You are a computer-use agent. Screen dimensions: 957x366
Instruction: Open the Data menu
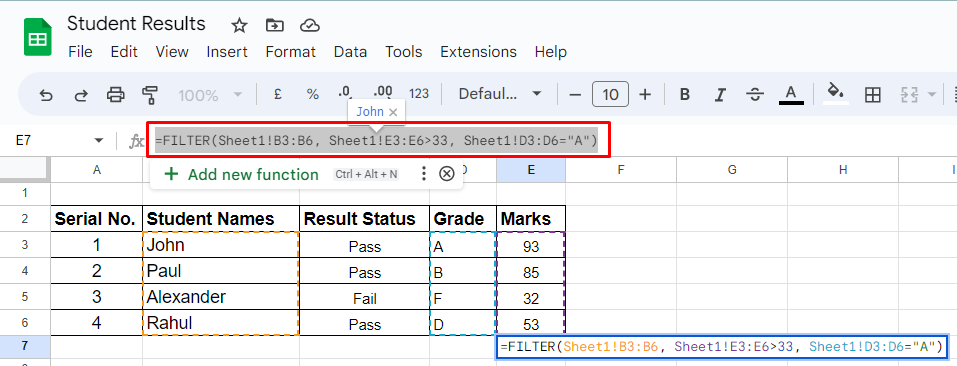350,52
